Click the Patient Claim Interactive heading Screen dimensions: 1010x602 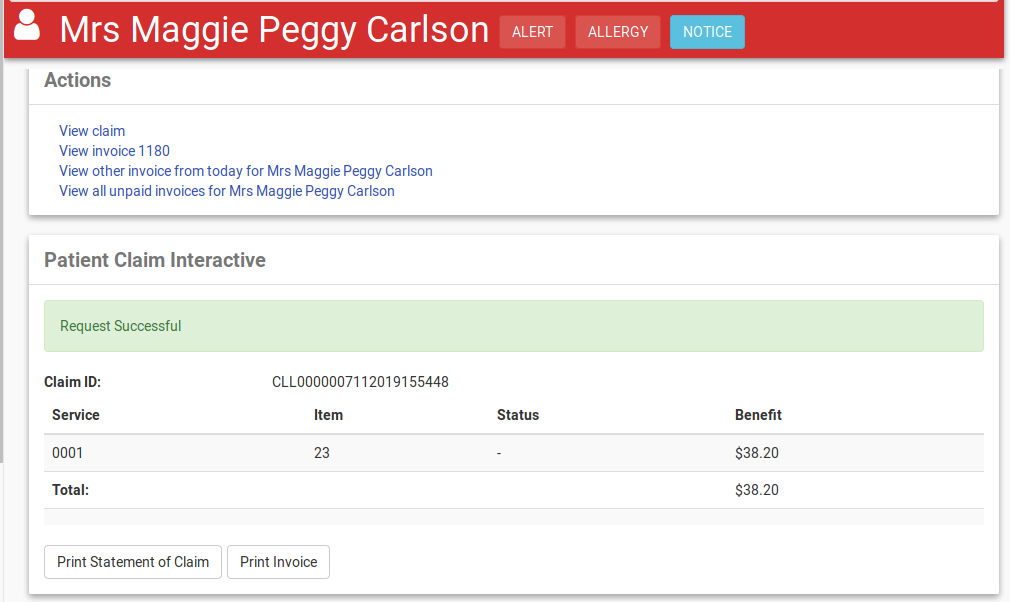point(155,260)
